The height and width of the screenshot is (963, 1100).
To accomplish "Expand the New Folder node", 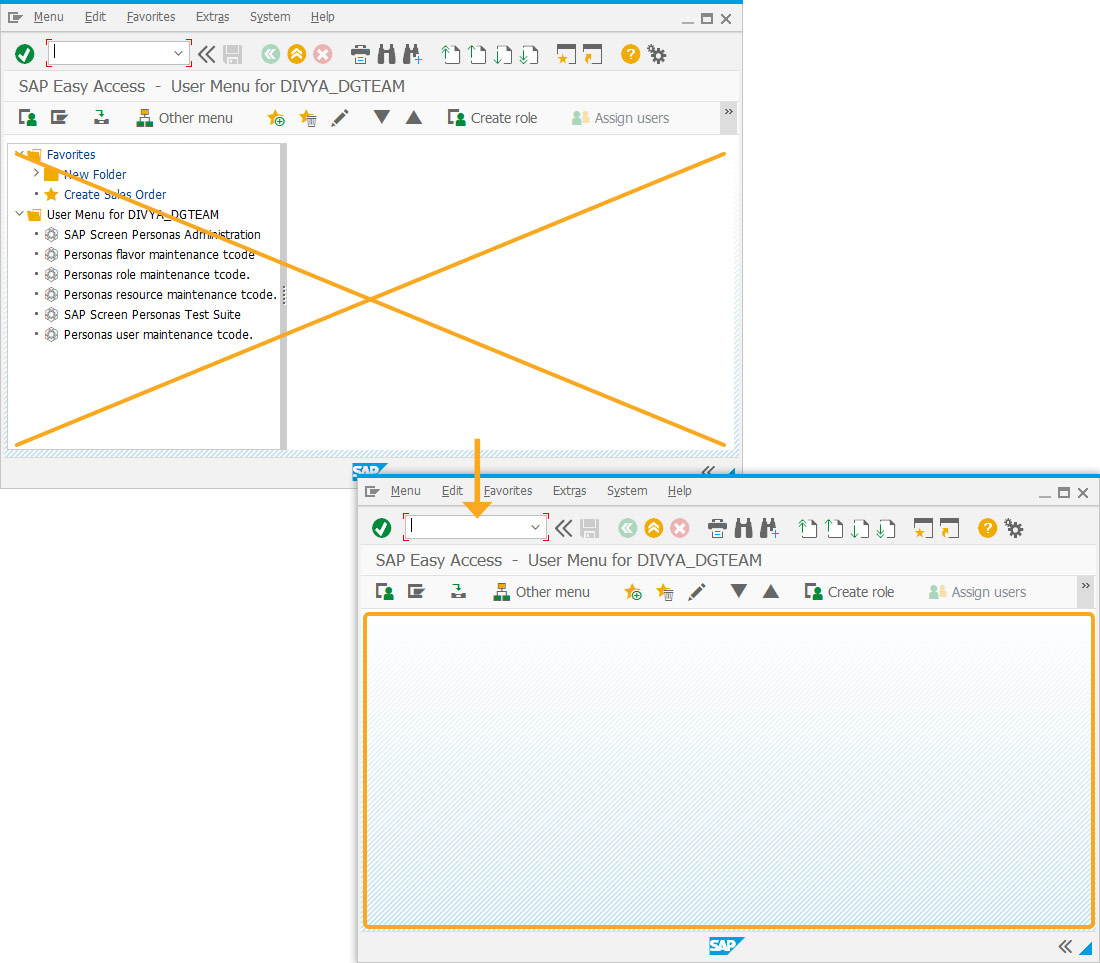I will pos(36,173).
